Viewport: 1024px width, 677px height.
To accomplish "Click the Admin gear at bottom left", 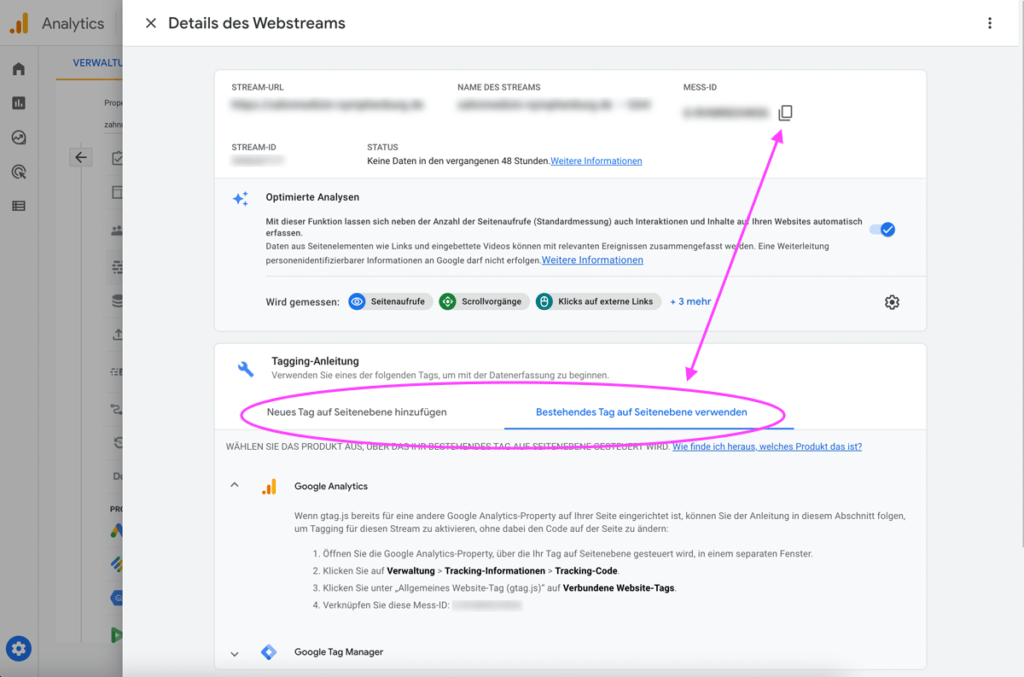I will coord(19,648).
